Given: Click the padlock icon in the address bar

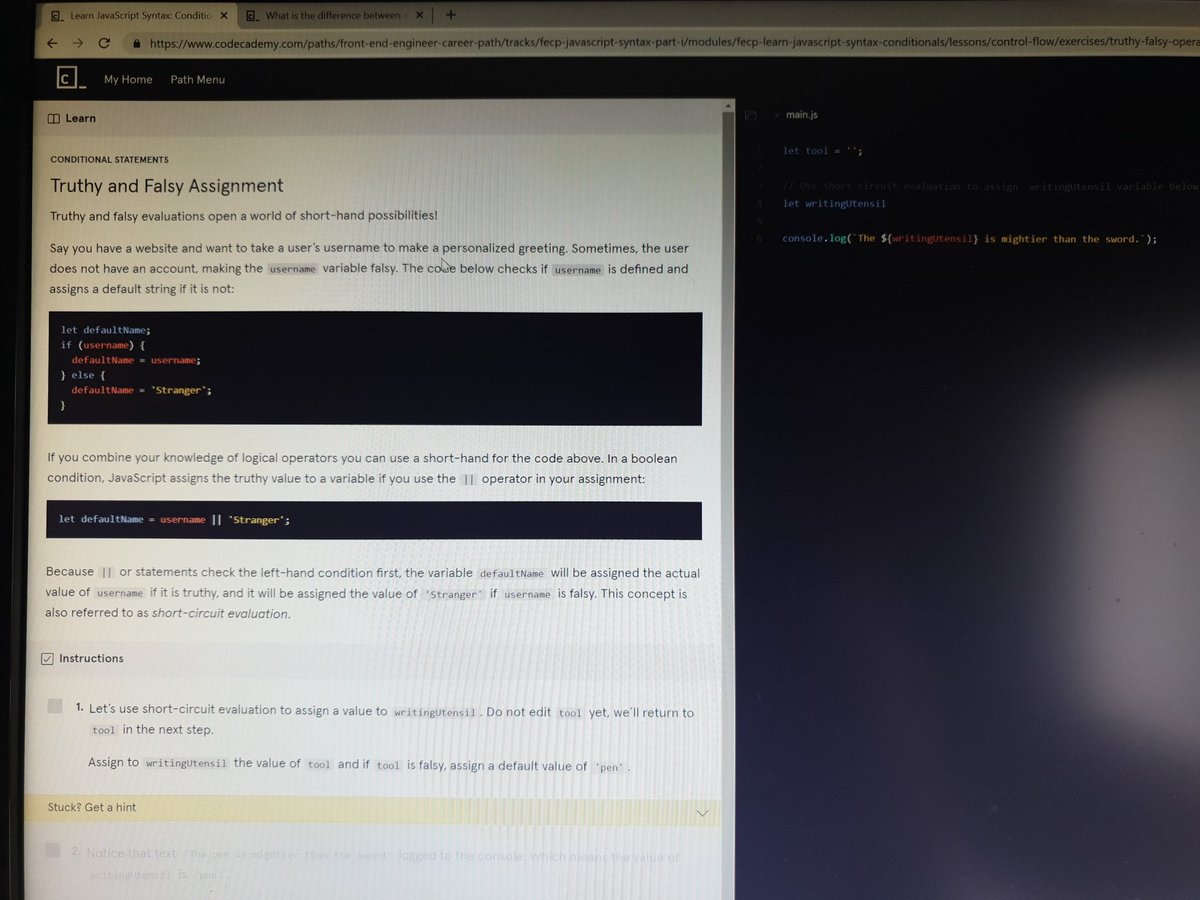Looking at the screenshot, I should coord(138,44).
